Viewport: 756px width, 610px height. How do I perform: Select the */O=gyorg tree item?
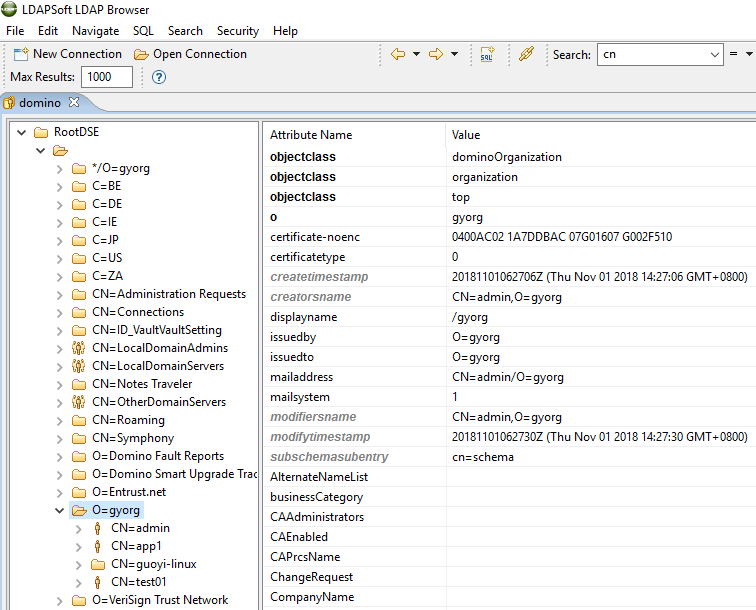(x=121, y=168)
